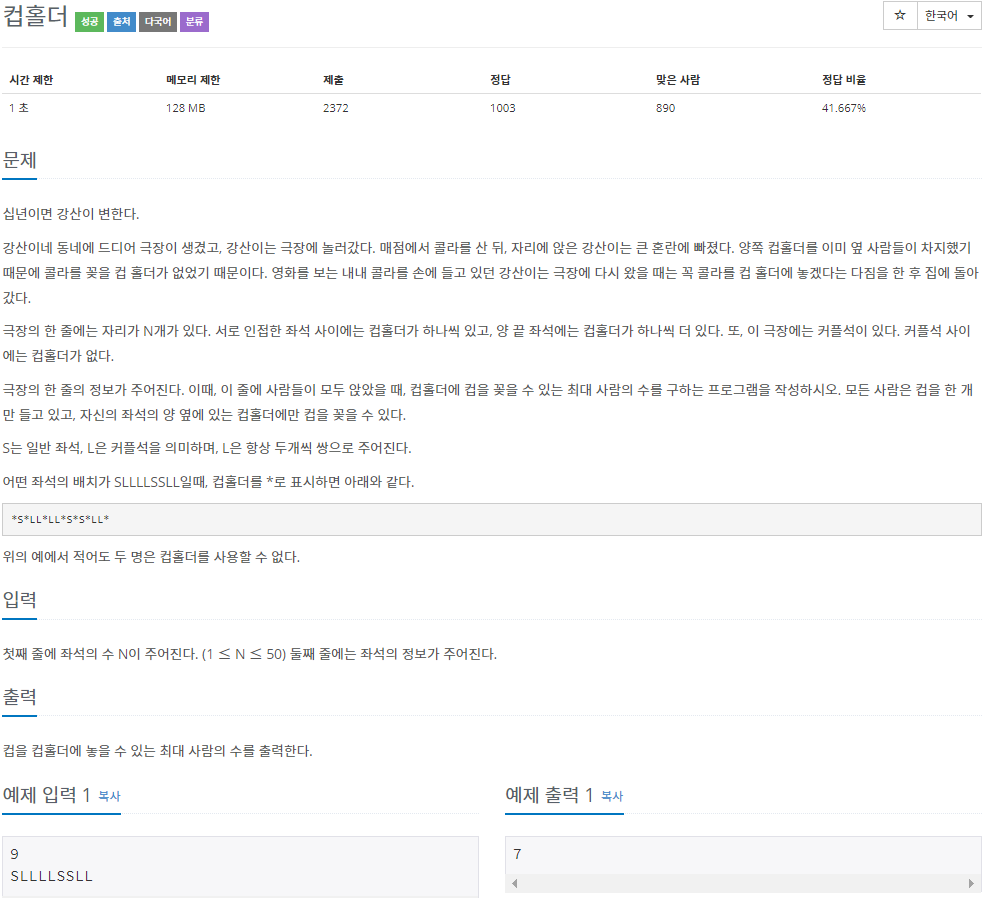Click the 2372 submissions value
The height and width of the screenshot is (898, 984).
point(336,108)
